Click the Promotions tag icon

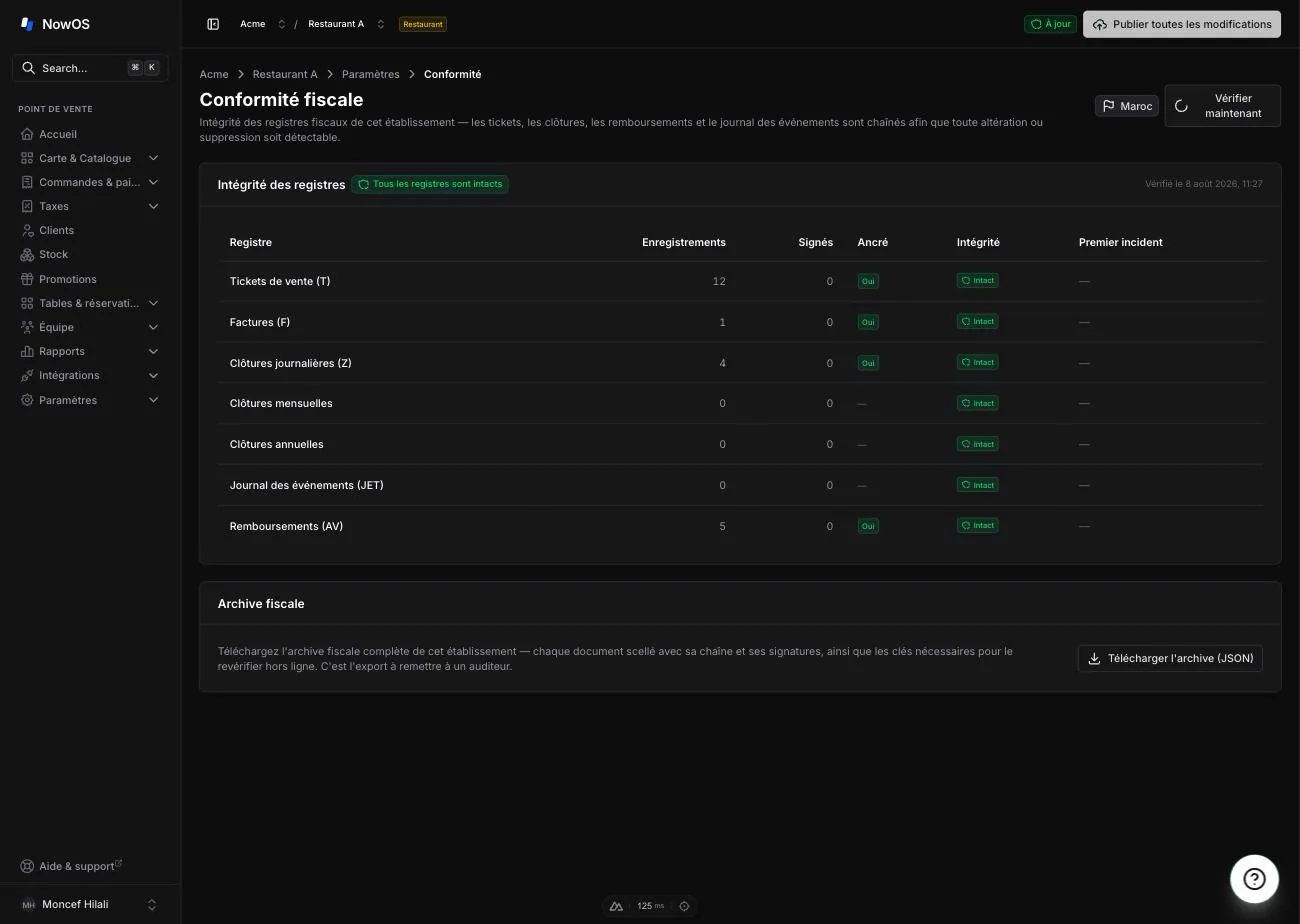27,279
